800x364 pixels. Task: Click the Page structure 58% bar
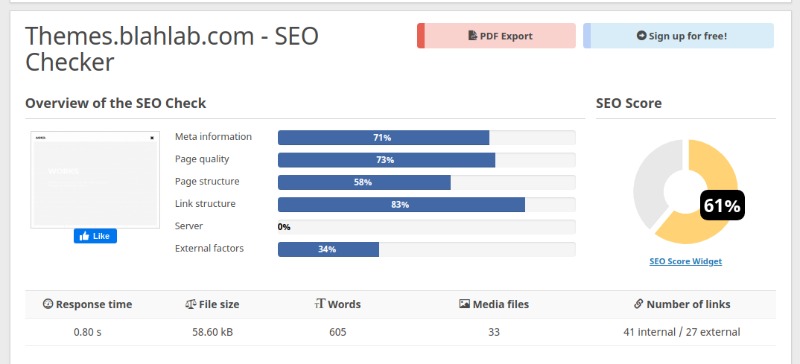click(427, 182)
